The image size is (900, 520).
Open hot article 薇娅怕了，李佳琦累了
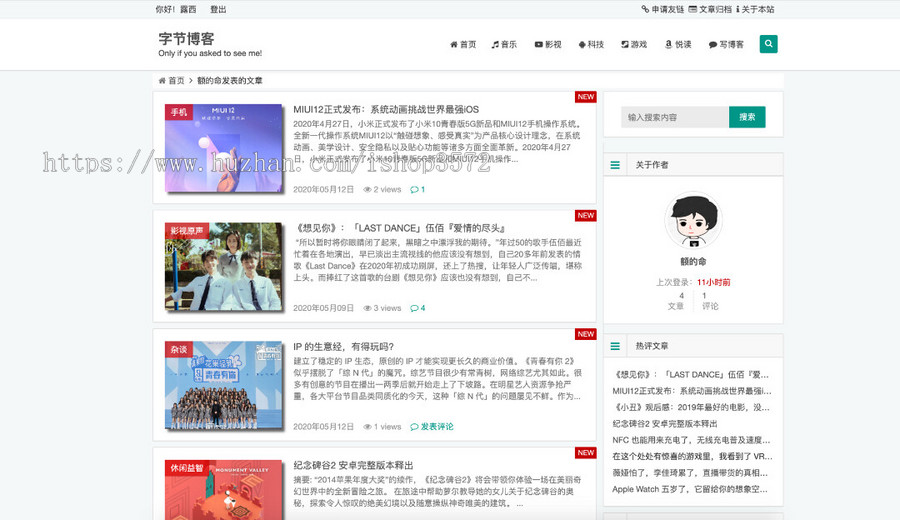[690, 473]
